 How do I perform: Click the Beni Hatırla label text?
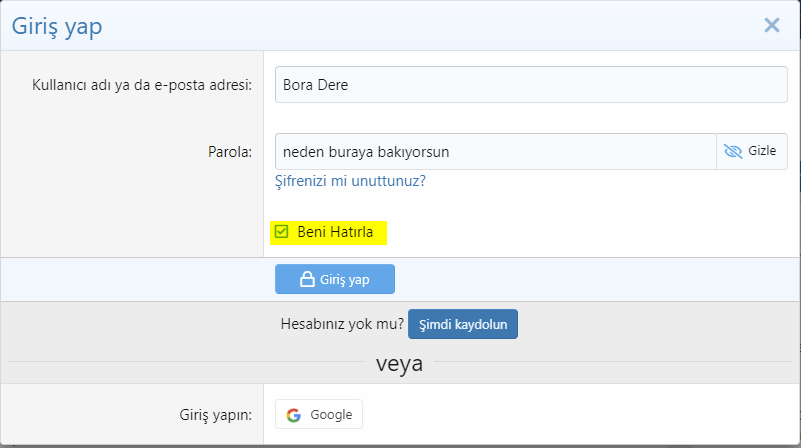coord(335,232)
